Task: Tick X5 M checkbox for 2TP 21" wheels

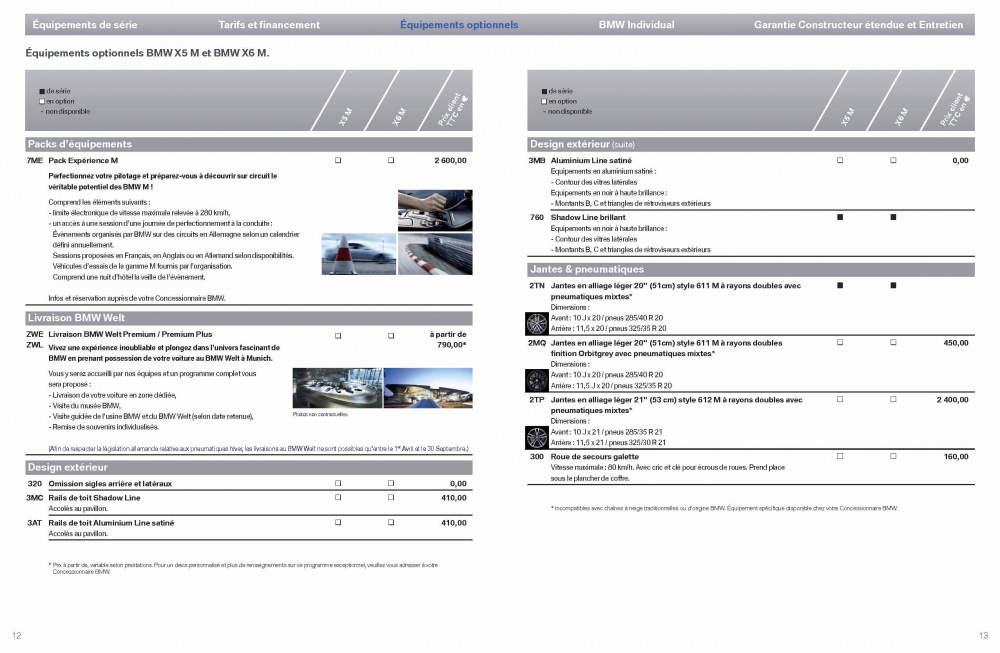Action: click(x=840, y=399)
